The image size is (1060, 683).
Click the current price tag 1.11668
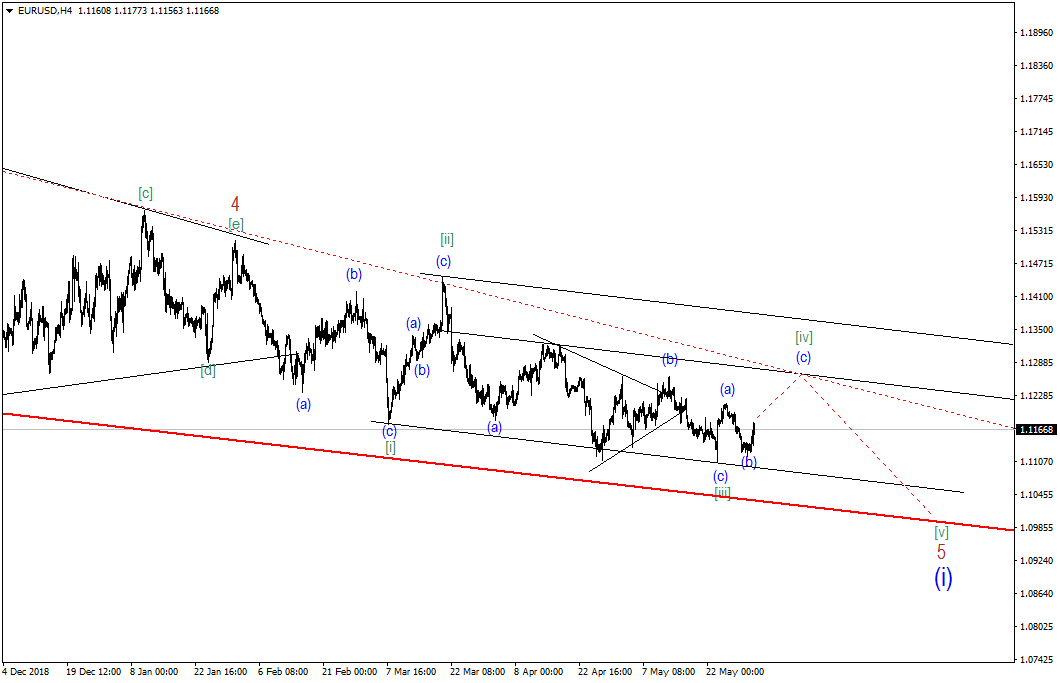[x=1036, y=430]
